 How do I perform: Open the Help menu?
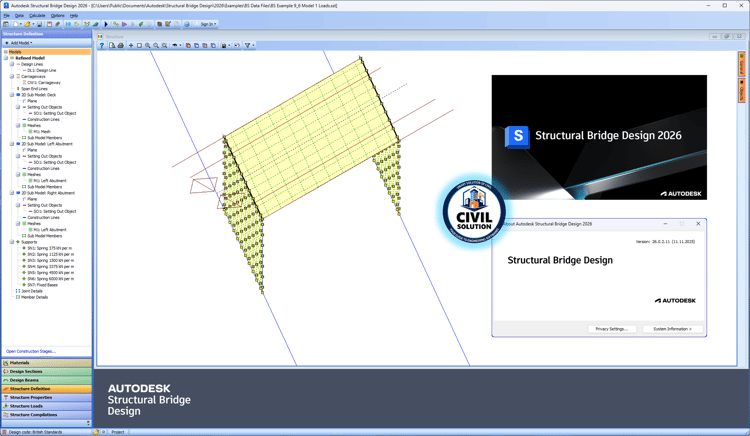pos(74,16)
